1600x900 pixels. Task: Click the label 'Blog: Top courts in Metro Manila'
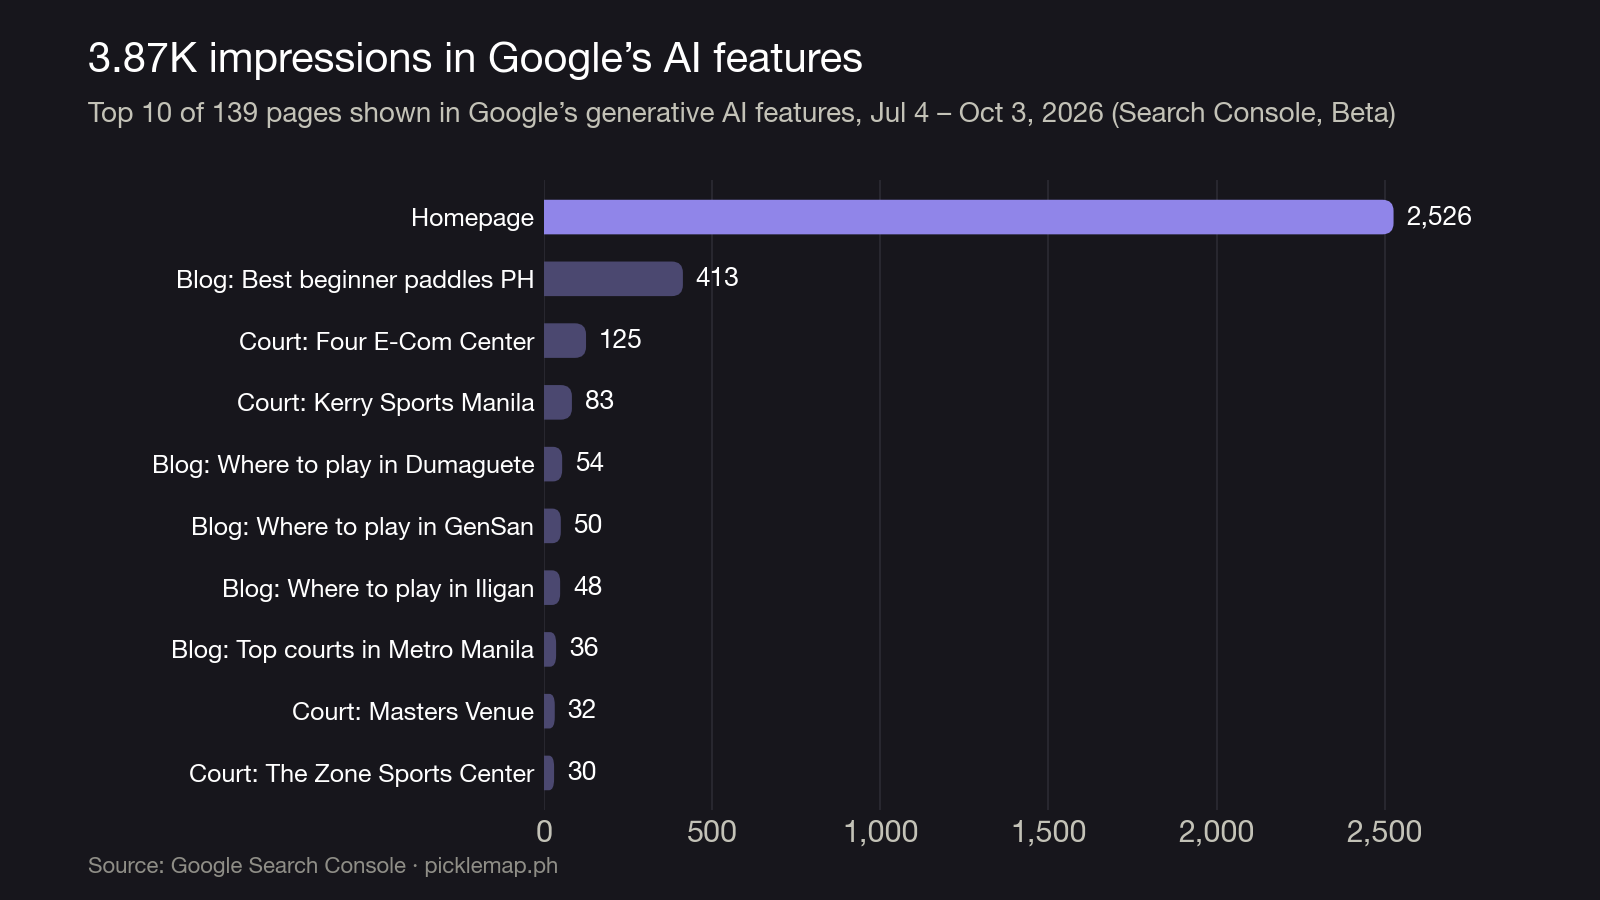tap(352, 650)
